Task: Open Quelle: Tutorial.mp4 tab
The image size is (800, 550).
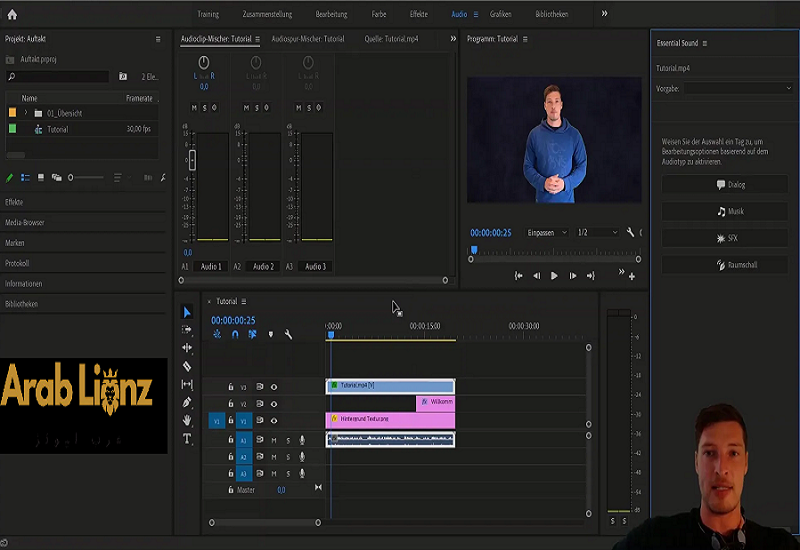Action: pyautogui.click(x=391, y=39)
